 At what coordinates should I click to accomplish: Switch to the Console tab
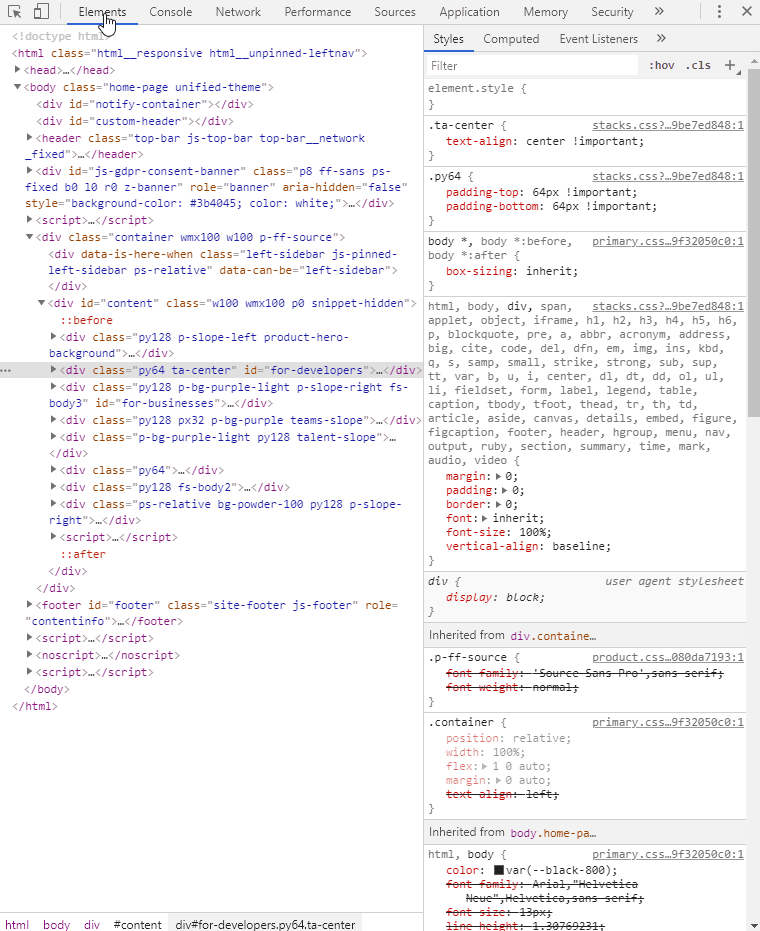[170, 12]
